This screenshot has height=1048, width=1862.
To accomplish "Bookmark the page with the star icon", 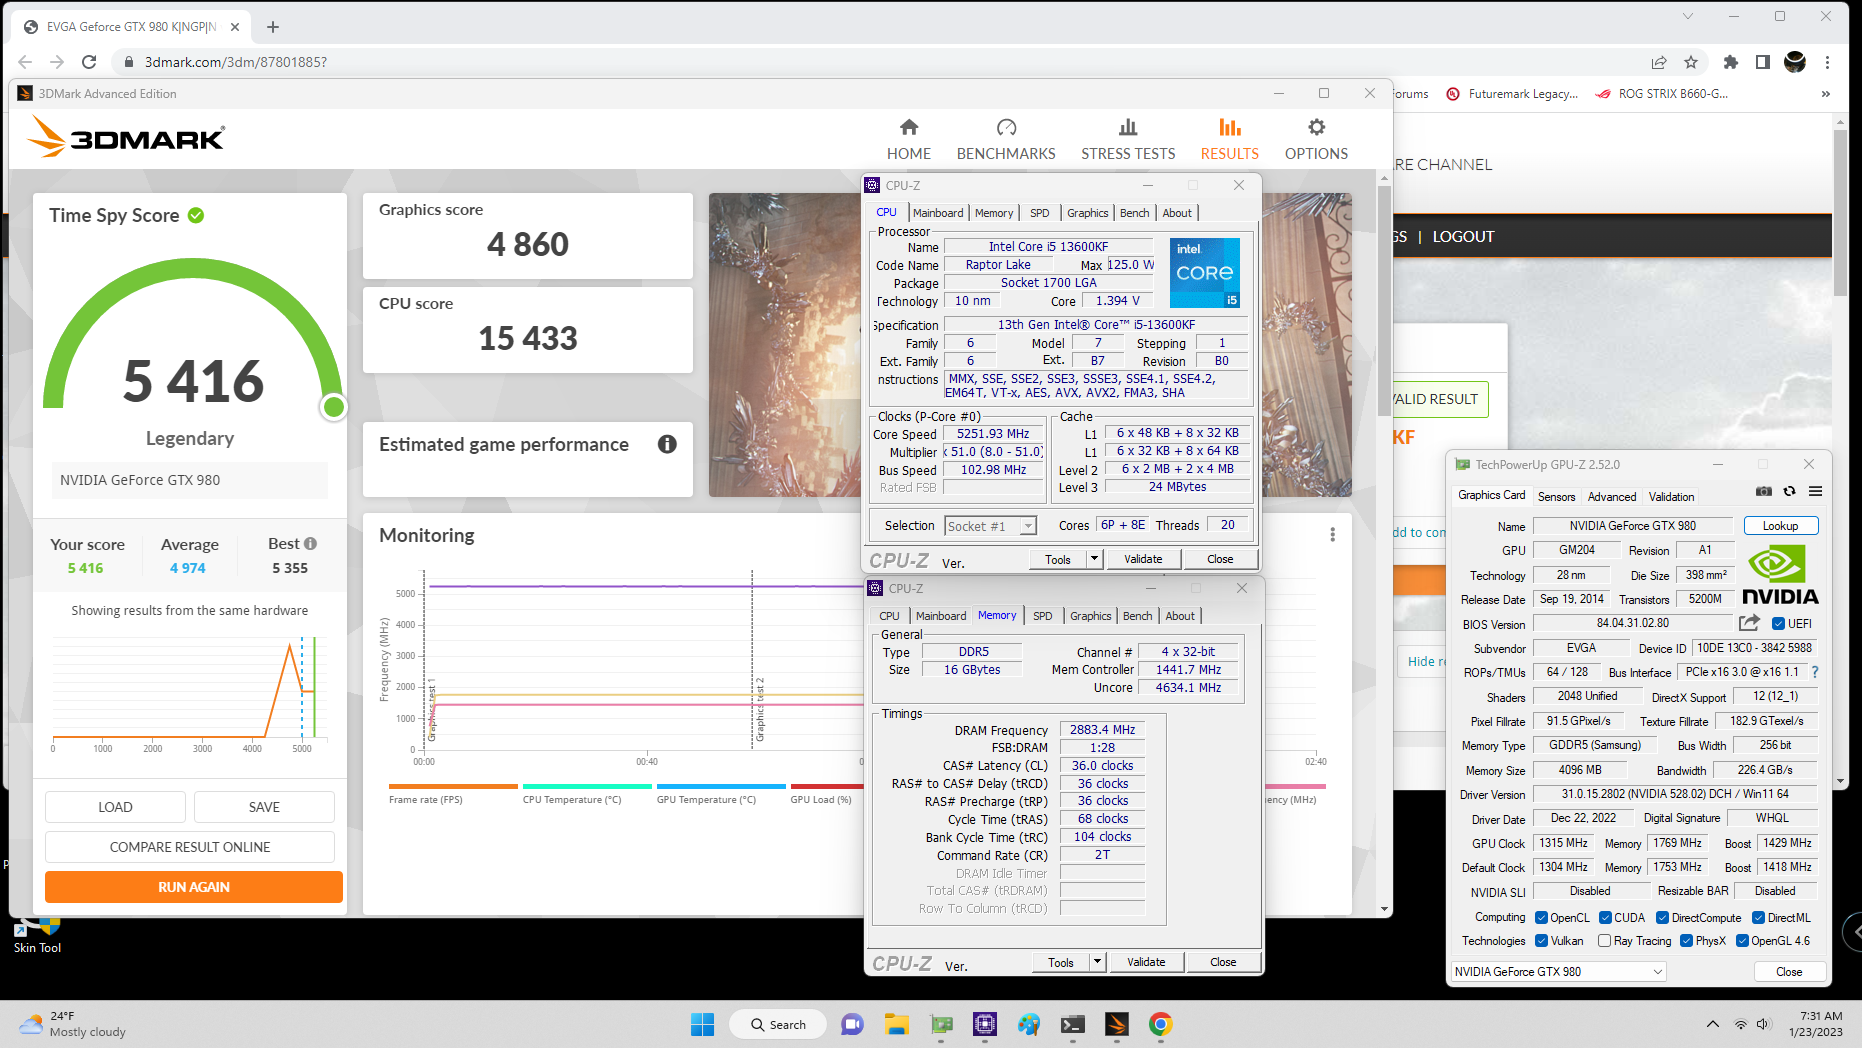I will coord(1691,62).
